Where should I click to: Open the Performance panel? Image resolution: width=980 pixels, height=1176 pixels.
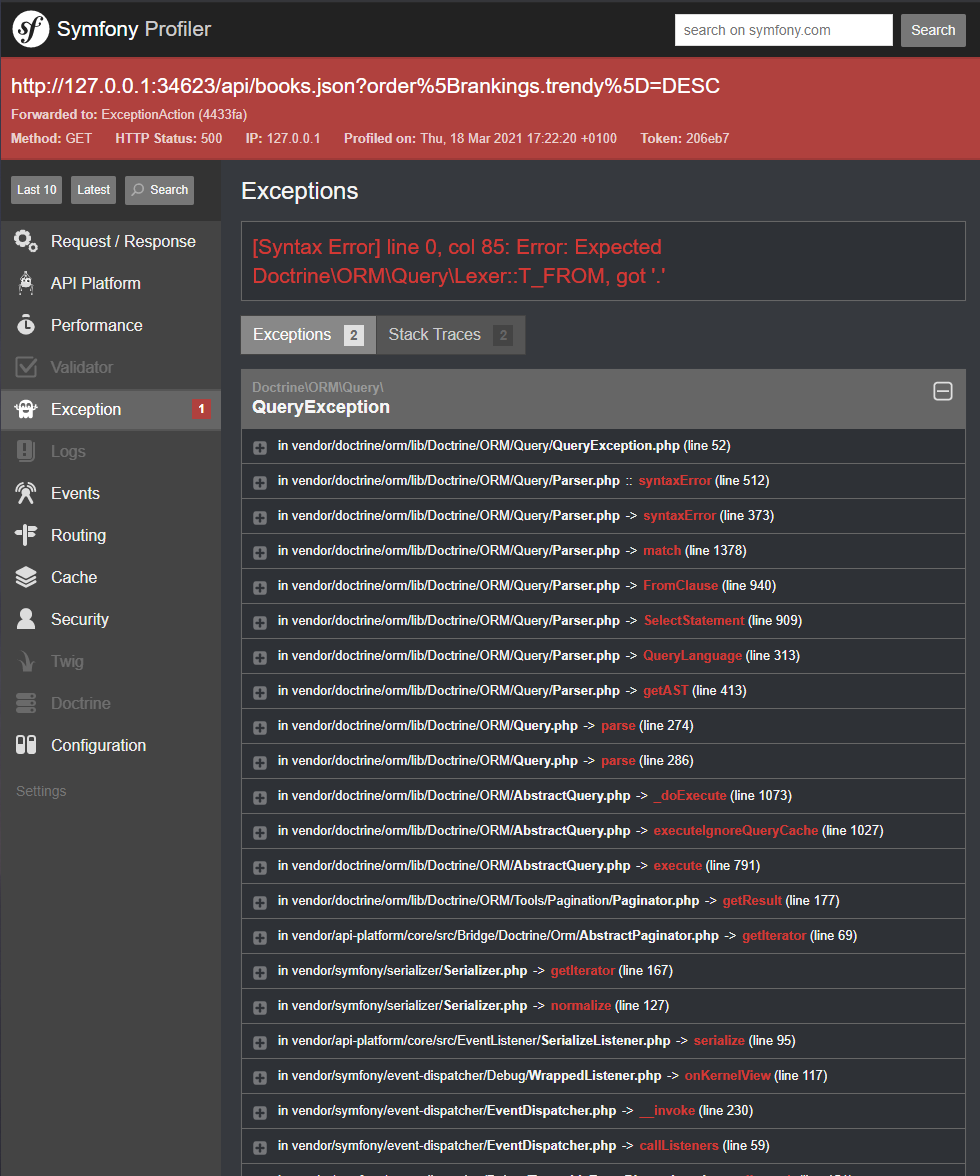point(111,326)
